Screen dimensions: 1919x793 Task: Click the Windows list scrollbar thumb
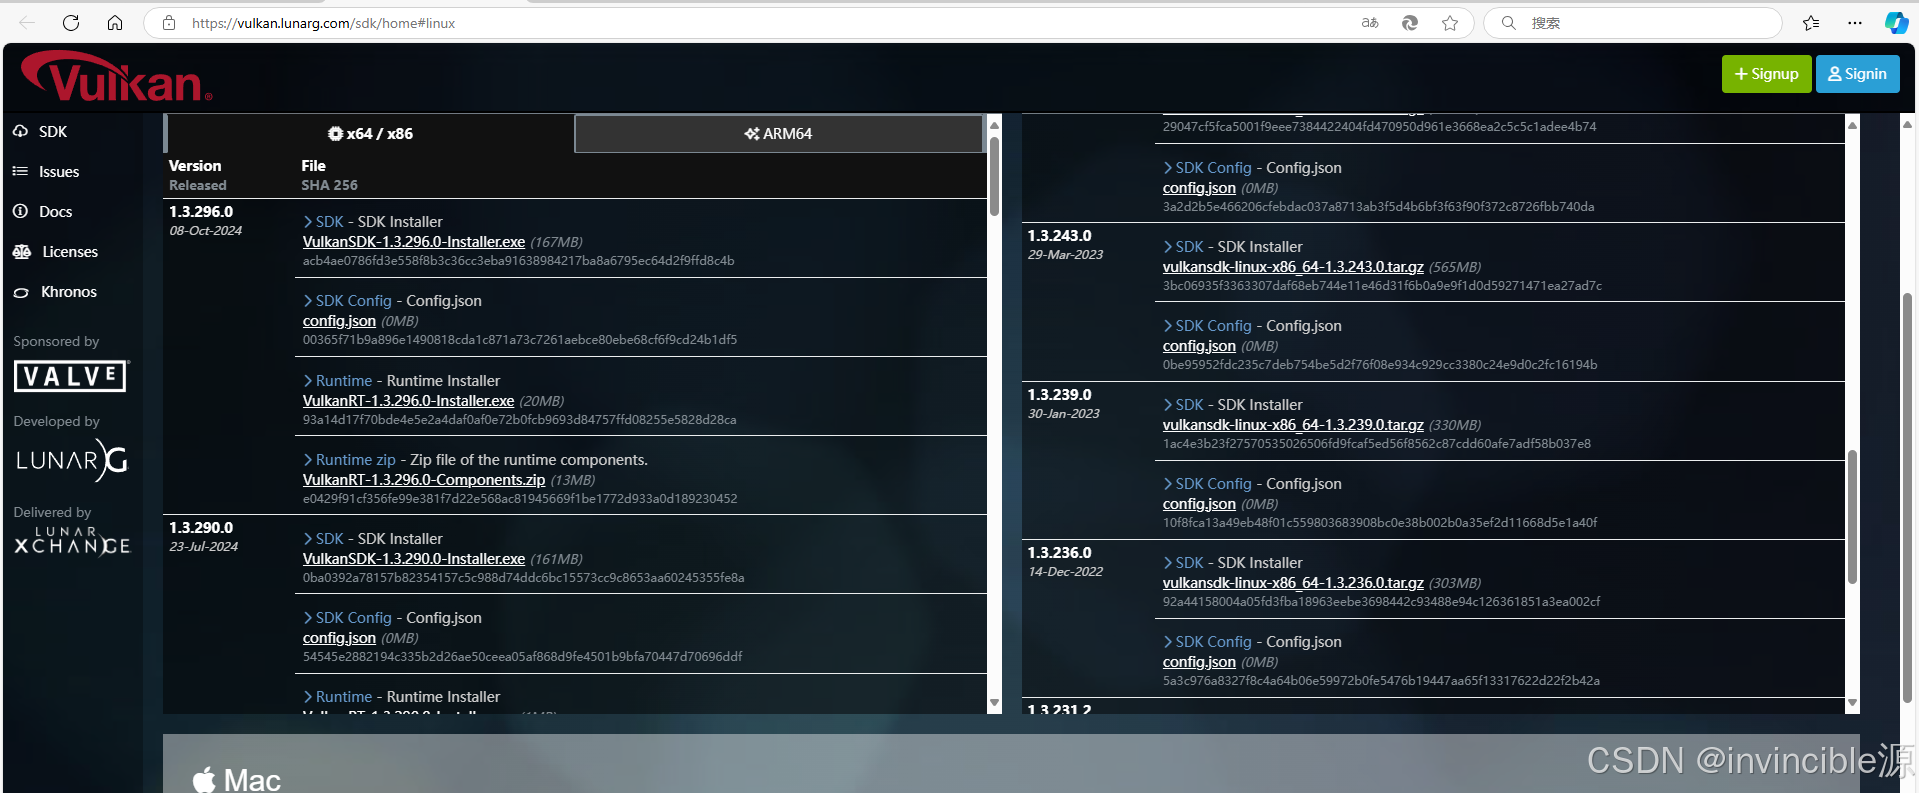pyautogui.click(x=994, y=176)
